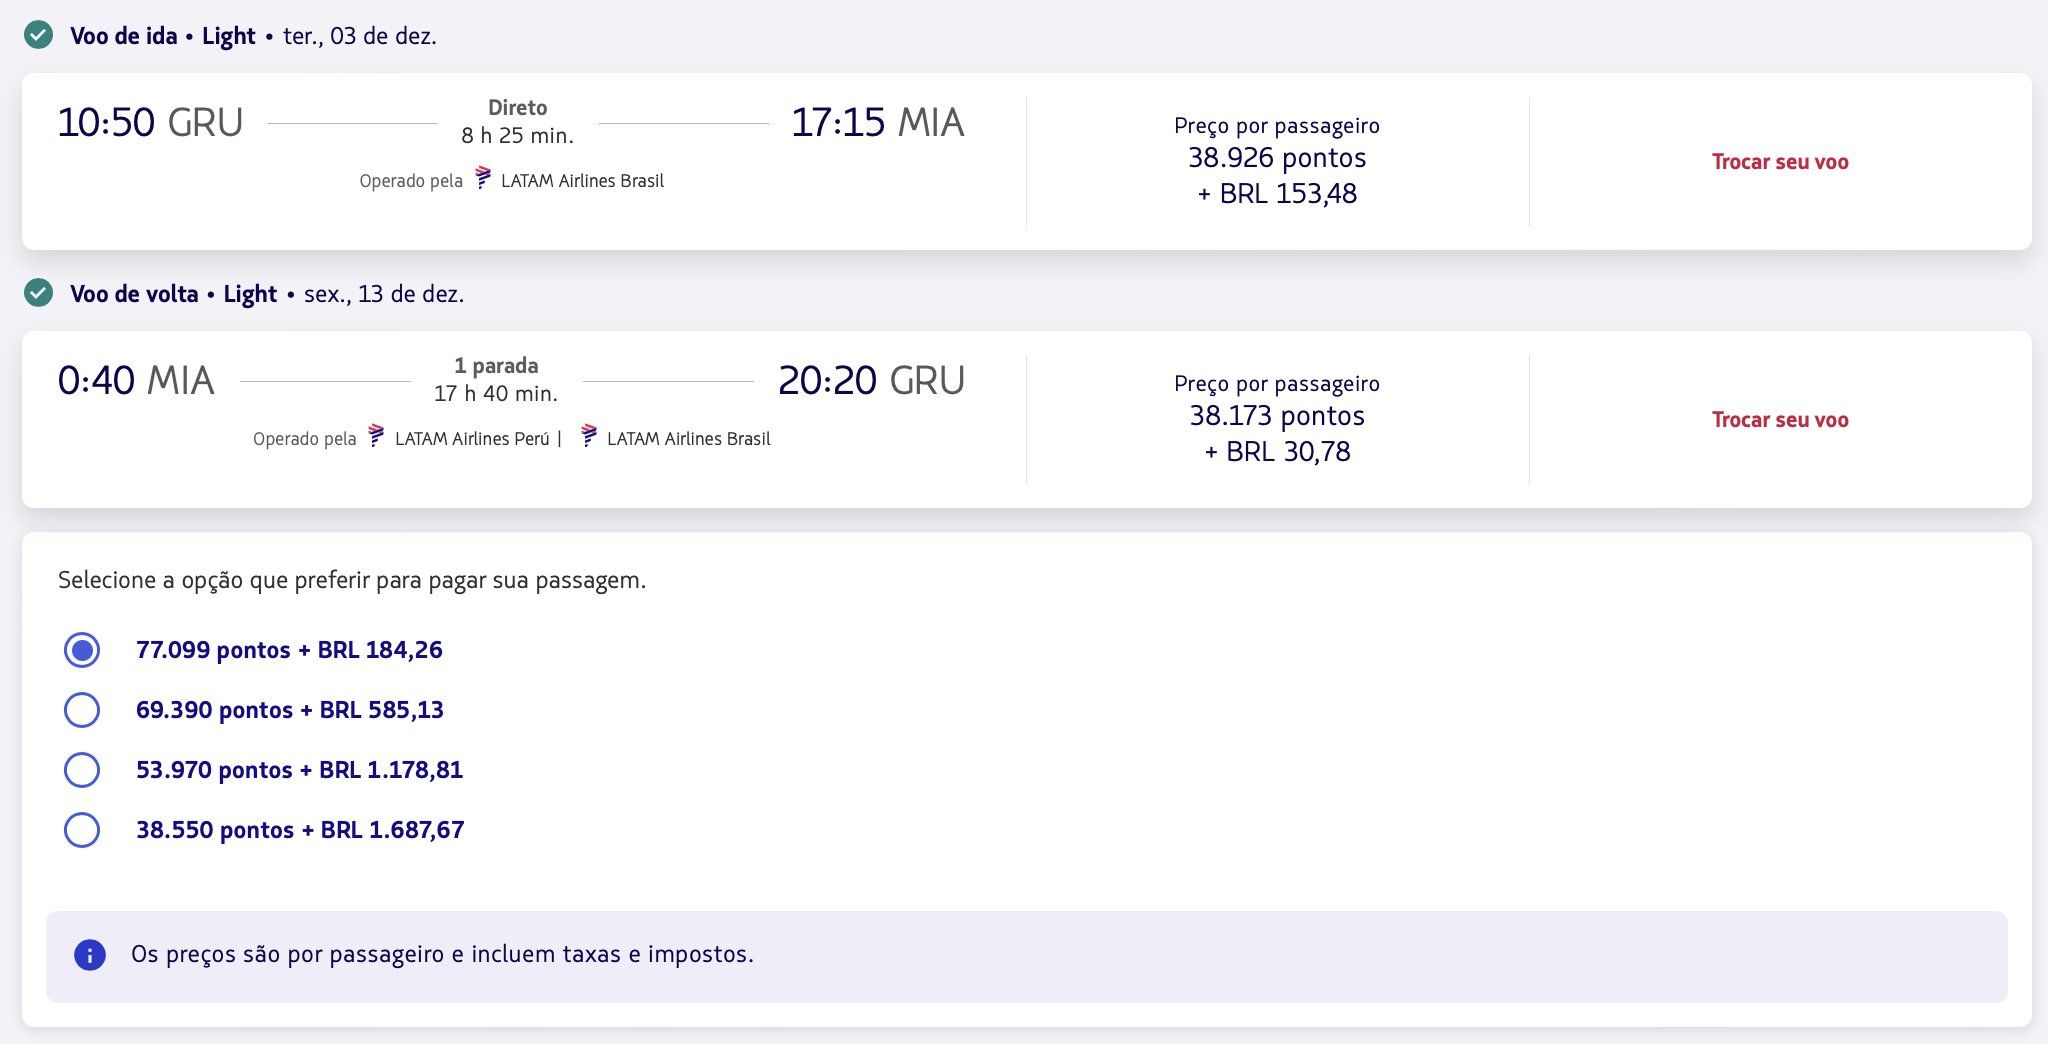Click the 1 parada stop details
Image resolution: width=2048 pixels, height=1044 pixels.
pos(496,380)
